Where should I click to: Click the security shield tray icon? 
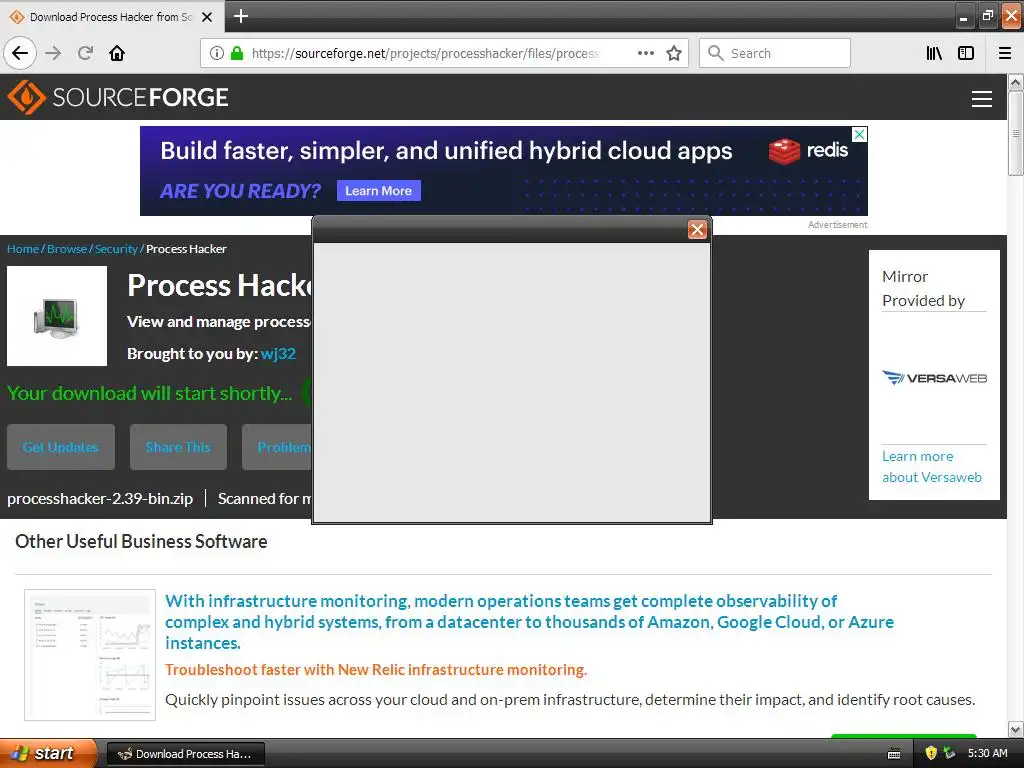click(x=931, y=753)
